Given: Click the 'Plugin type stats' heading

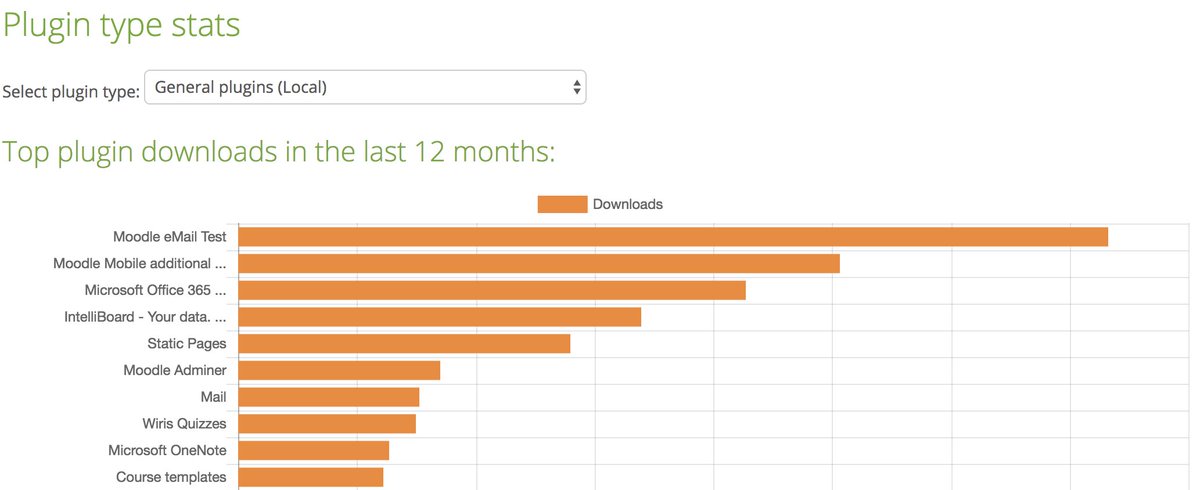Looking at the screenshot, I should pyautogui.click(x=121, y=25).
